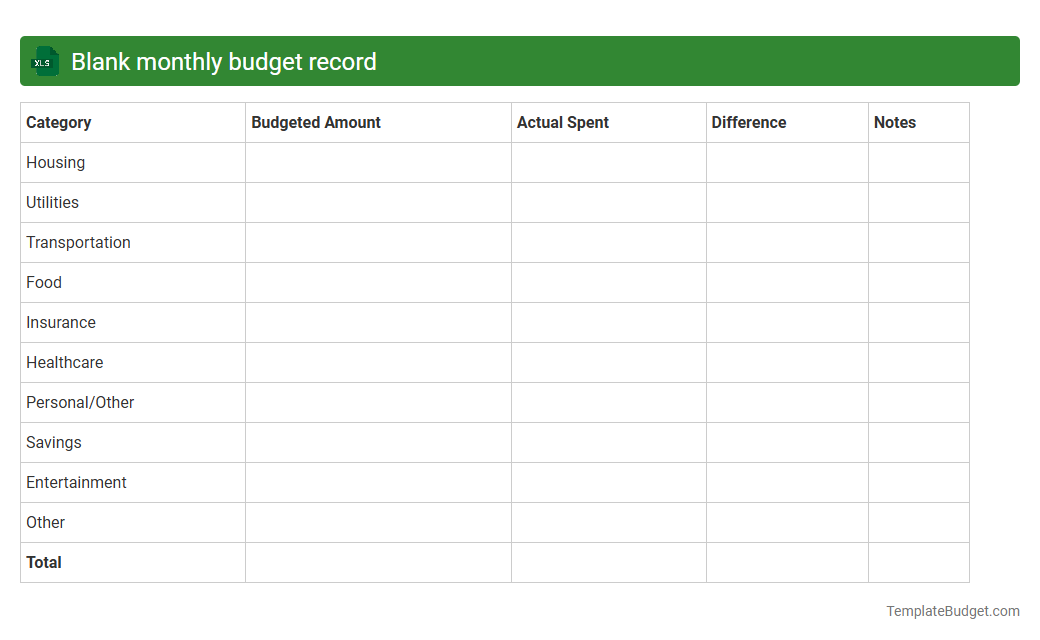Click the Personal/Other category cell
Image resolution: width=1040 pixels, height=640 pixels.
(80, 402)
